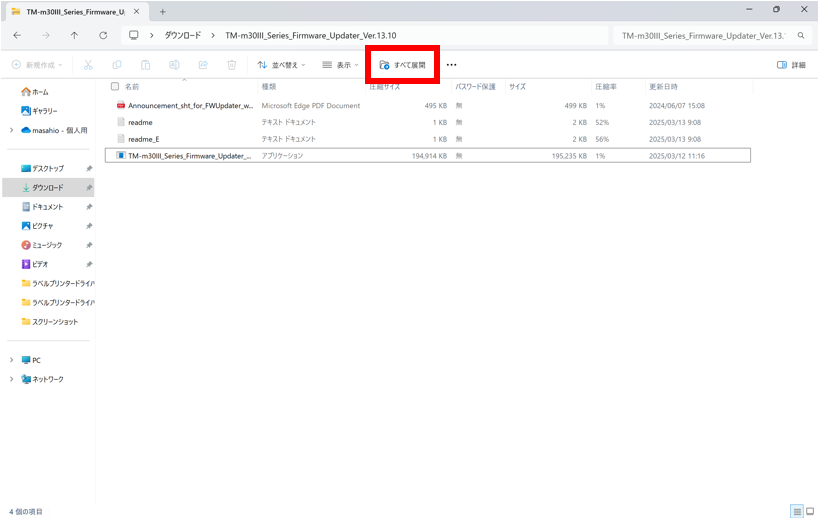Select the Announcement_sht_for_FWUpdater PDF file
818x518 pixels.
click(428, 105)
